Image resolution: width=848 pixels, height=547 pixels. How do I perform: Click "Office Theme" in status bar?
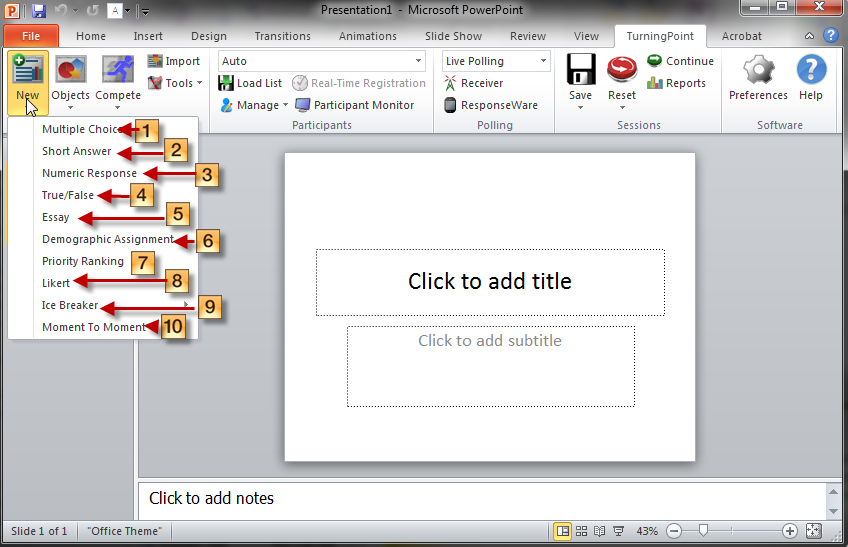[x=124, y=531]
